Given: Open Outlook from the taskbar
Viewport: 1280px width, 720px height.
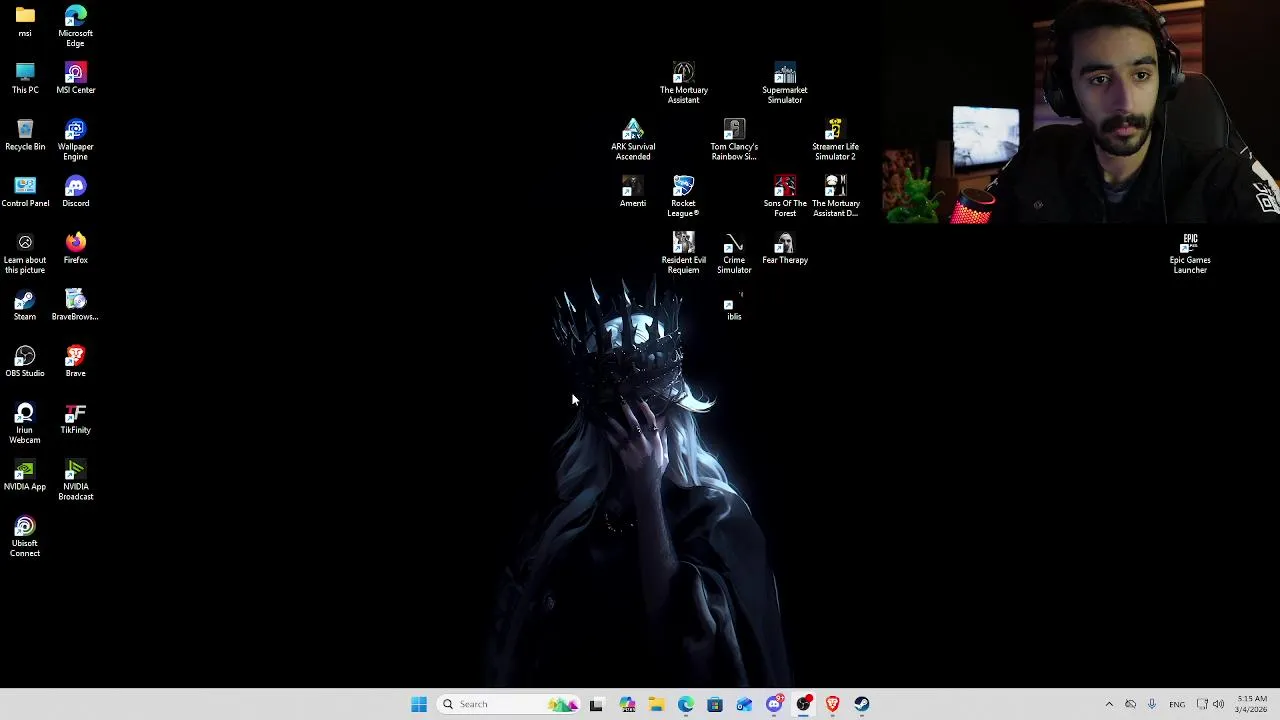Looking at the screenshot, I should pos(744,704).
